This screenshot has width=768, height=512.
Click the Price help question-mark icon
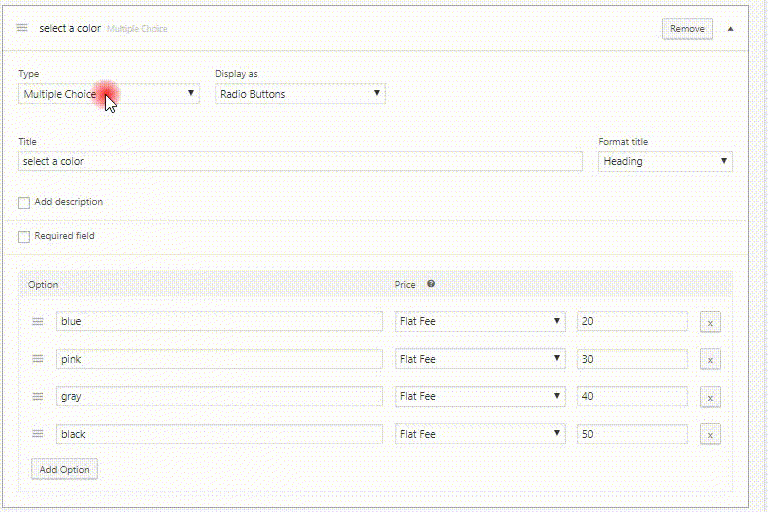coord(431,284)
